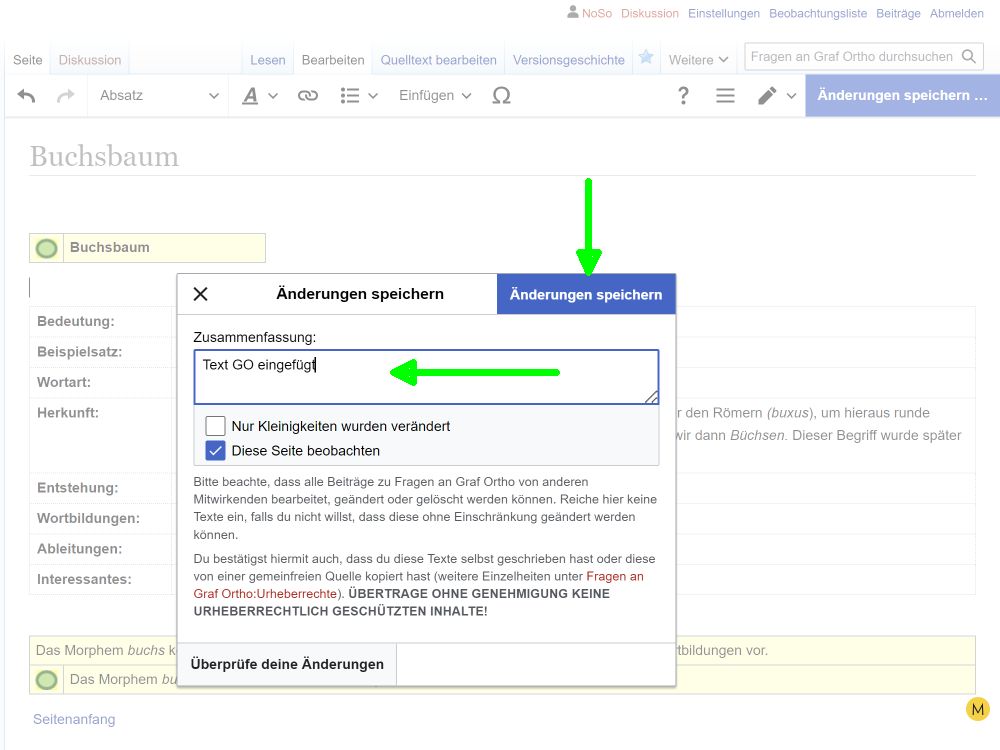Click 'Überprüfe deine Änderungen' button
Image resolution: width=1000 pixels, height=750 pixels.
[x=287, y=664]
